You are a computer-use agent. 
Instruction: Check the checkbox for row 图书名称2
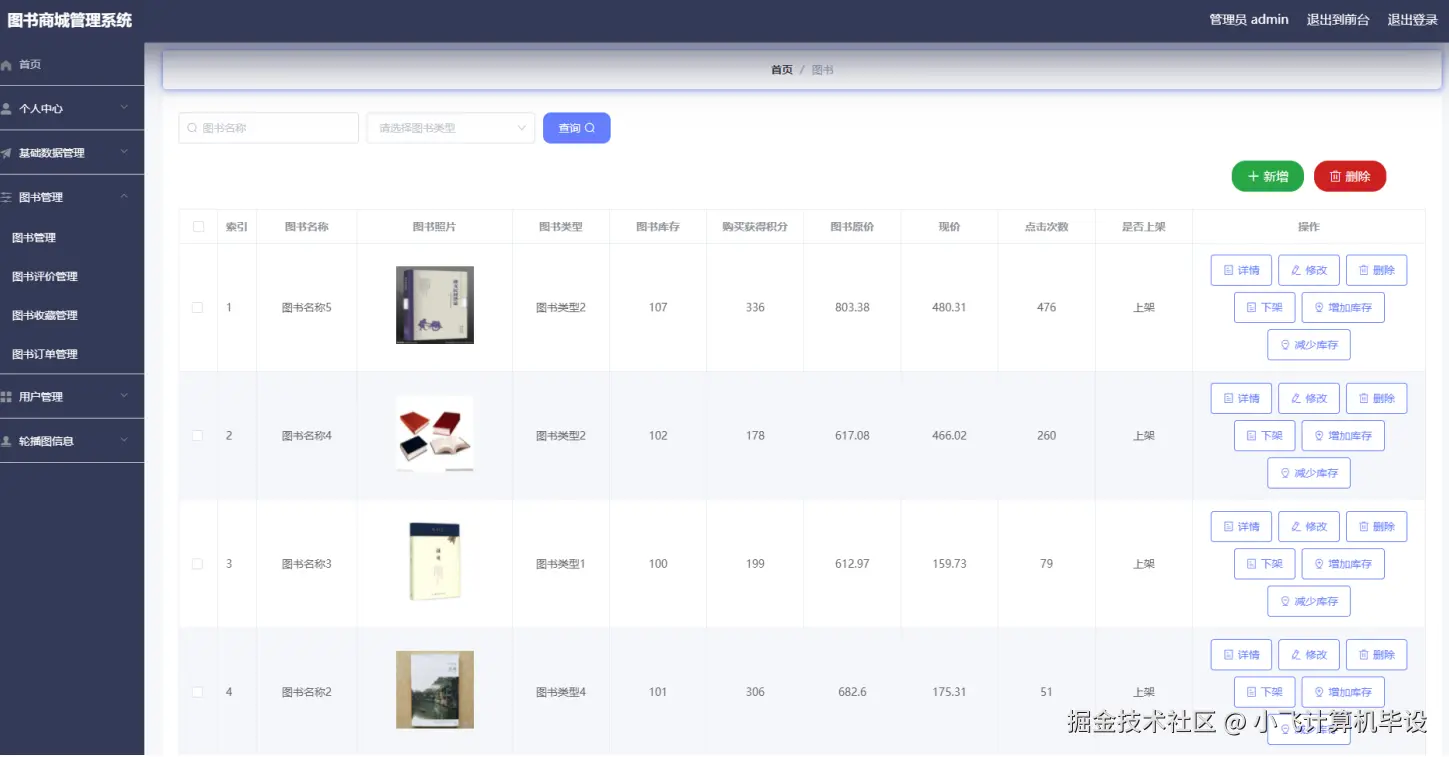click(x=198, y=692)
